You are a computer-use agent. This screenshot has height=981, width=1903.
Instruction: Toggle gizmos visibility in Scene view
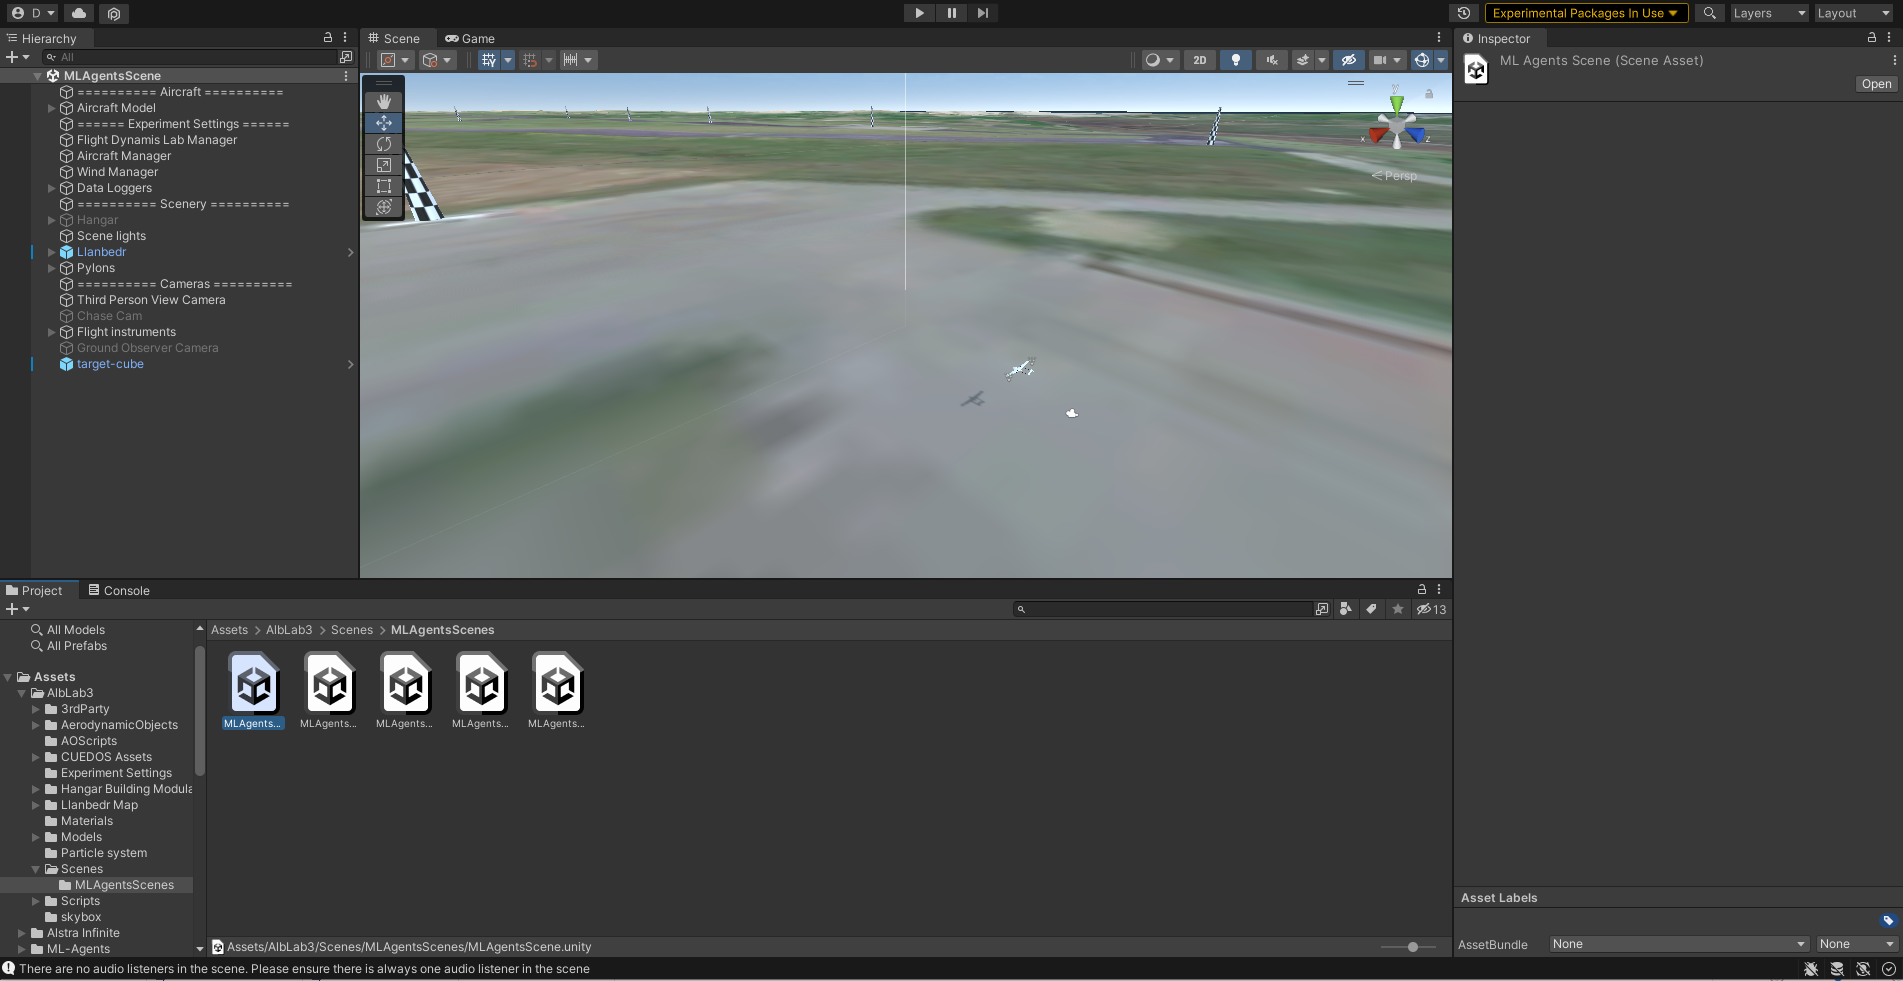1422,60
